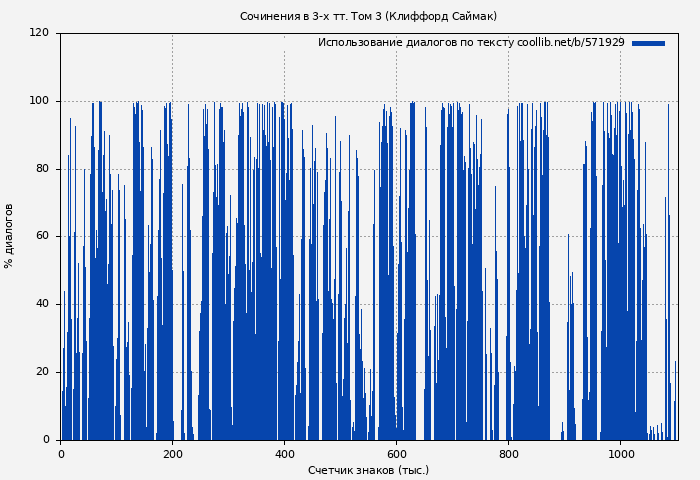Click the x-axis tick label 1000
700x480 pixels.
tap(620, 453)
